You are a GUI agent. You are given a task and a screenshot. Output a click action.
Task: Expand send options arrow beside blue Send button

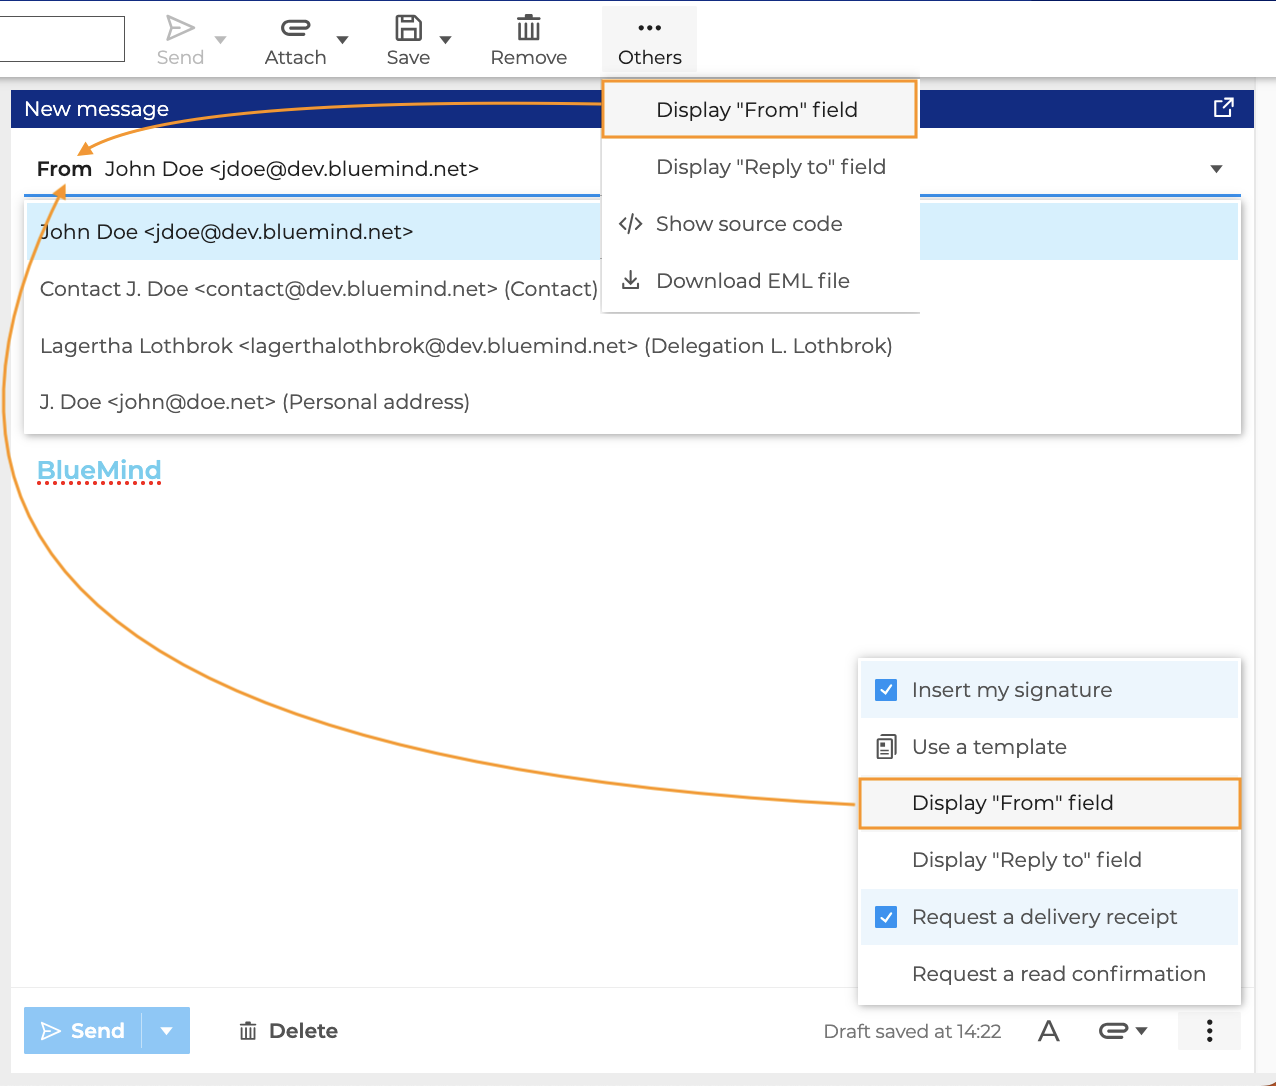(167, 1031)
